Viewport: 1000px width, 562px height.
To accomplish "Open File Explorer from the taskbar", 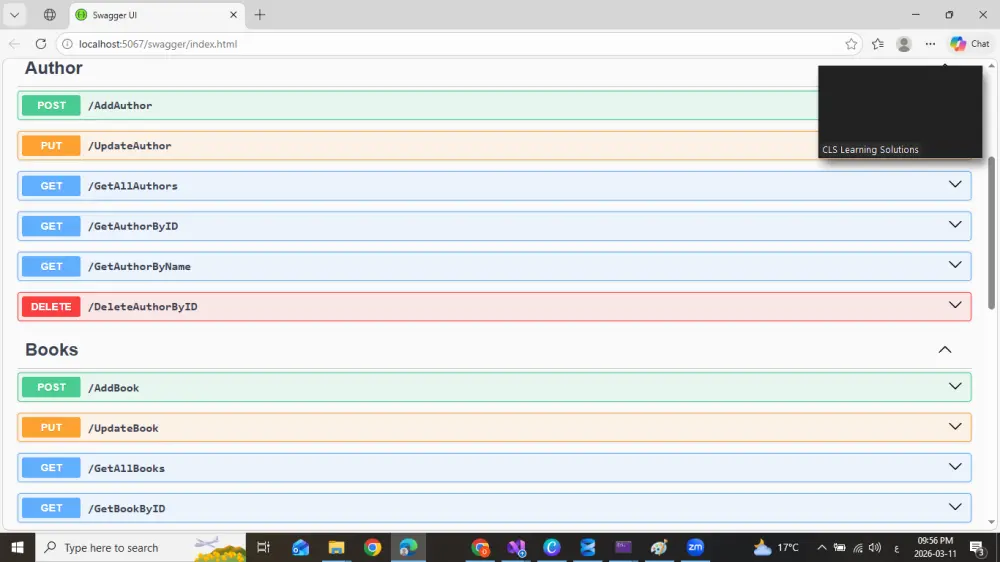I will tap(336, 547).
